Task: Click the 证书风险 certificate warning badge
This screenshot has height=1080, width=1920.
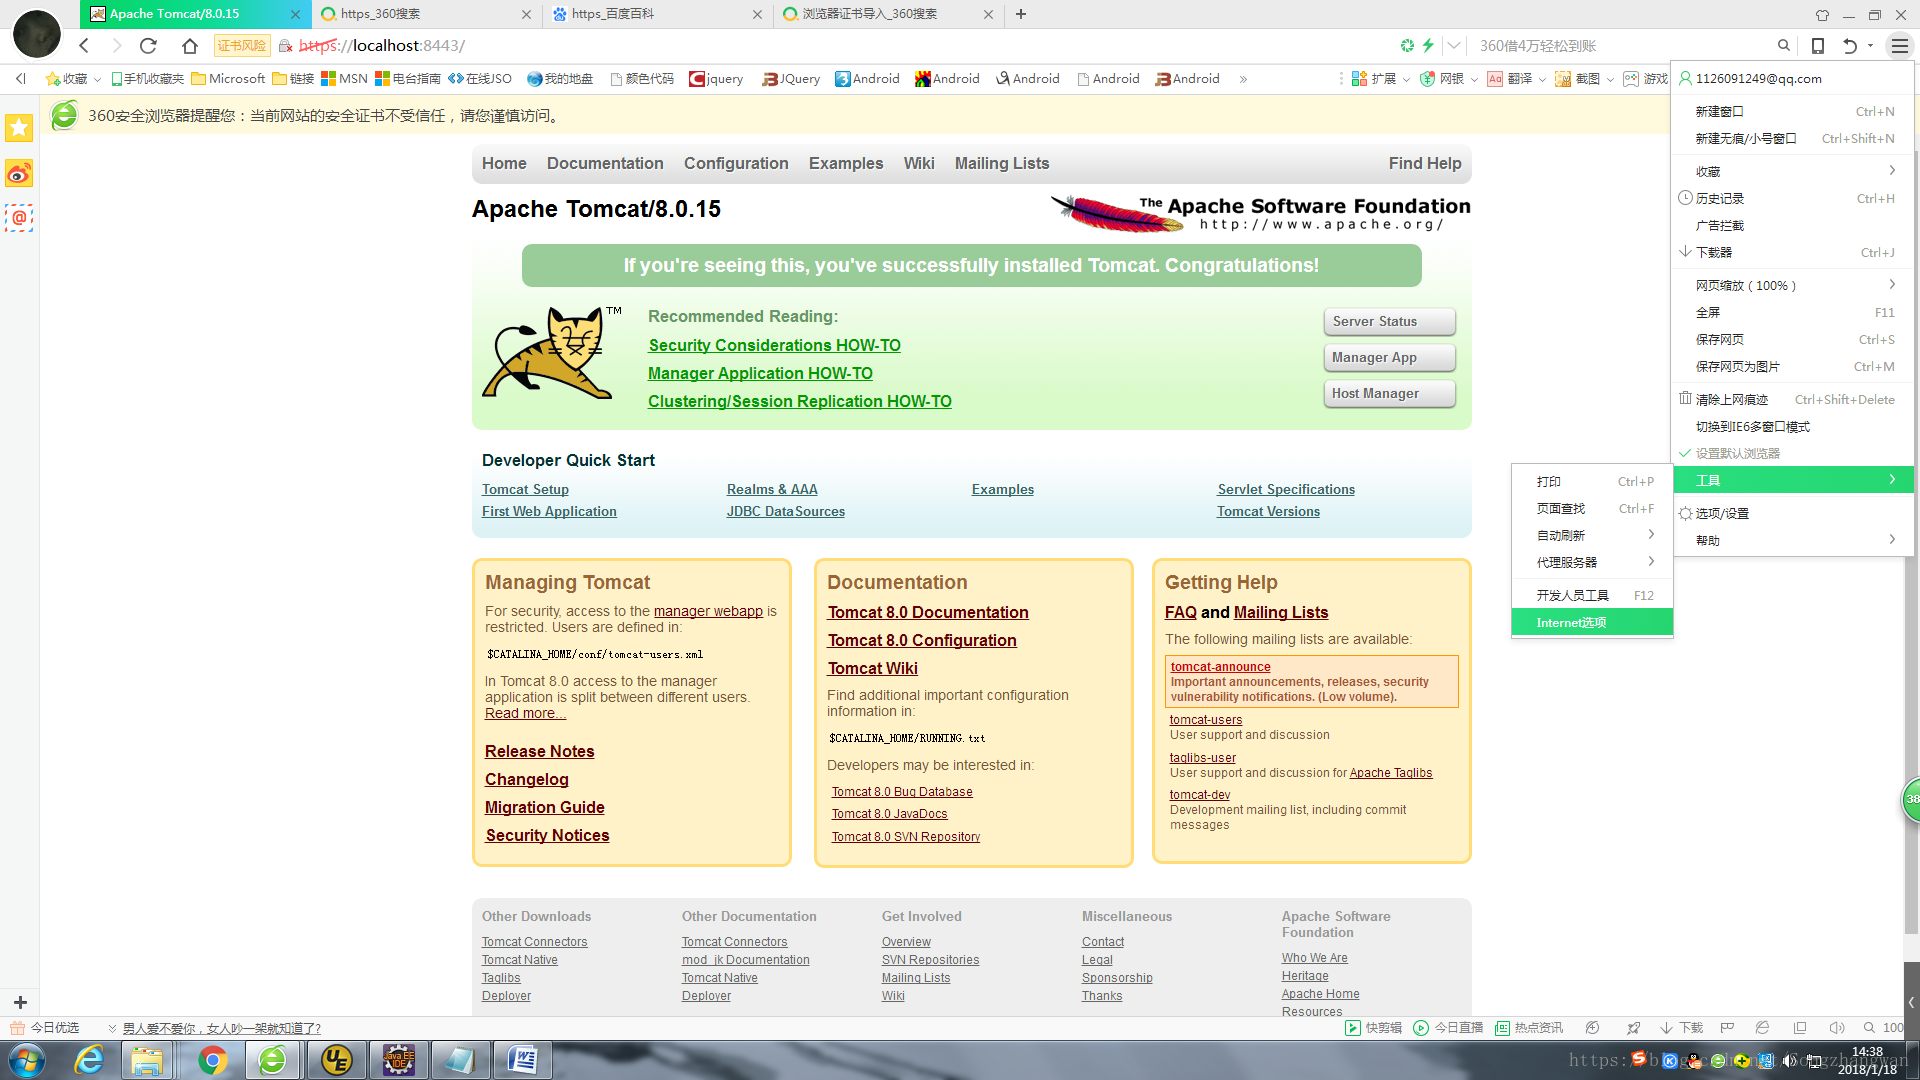Action: click(241, 46)
